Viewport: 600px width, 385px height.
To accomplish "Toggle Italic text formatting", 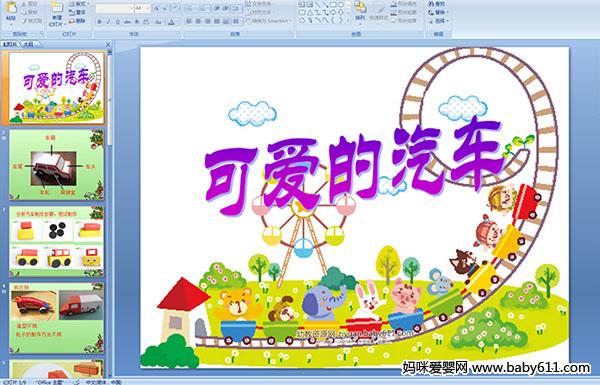I will point(109,22).
